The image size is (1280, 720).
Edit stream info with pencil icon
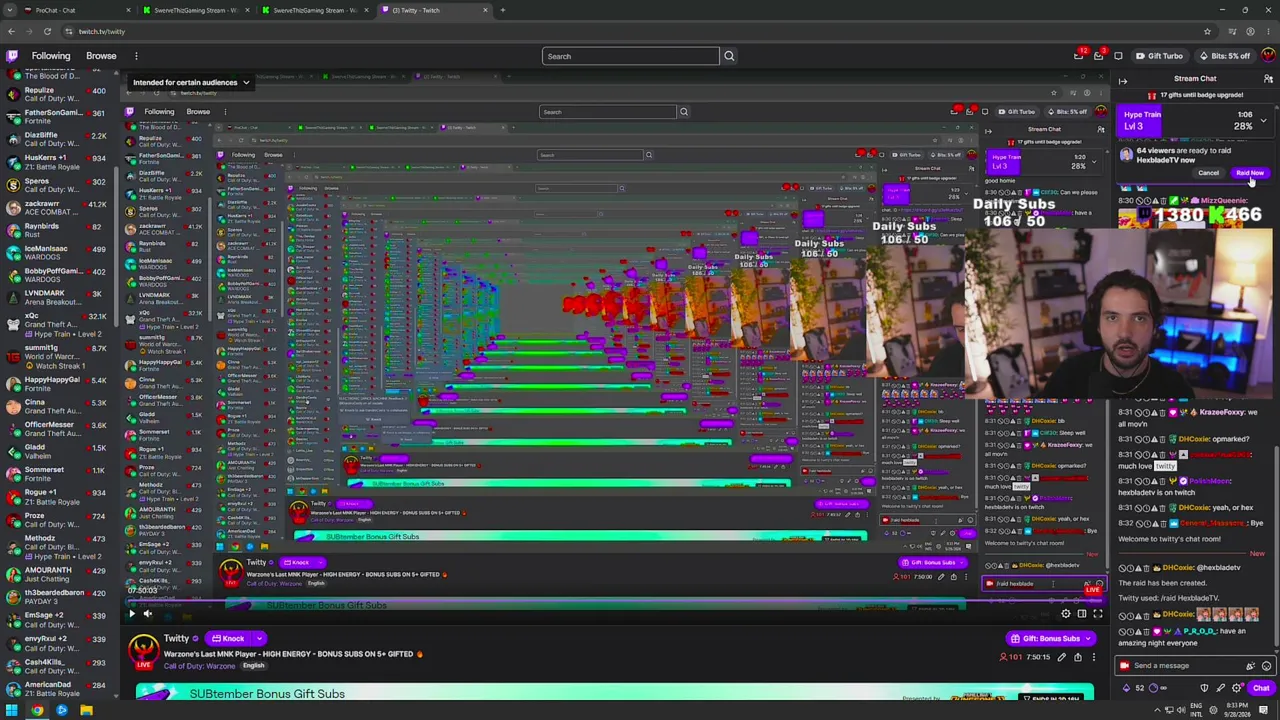[x=1062, y=658]
